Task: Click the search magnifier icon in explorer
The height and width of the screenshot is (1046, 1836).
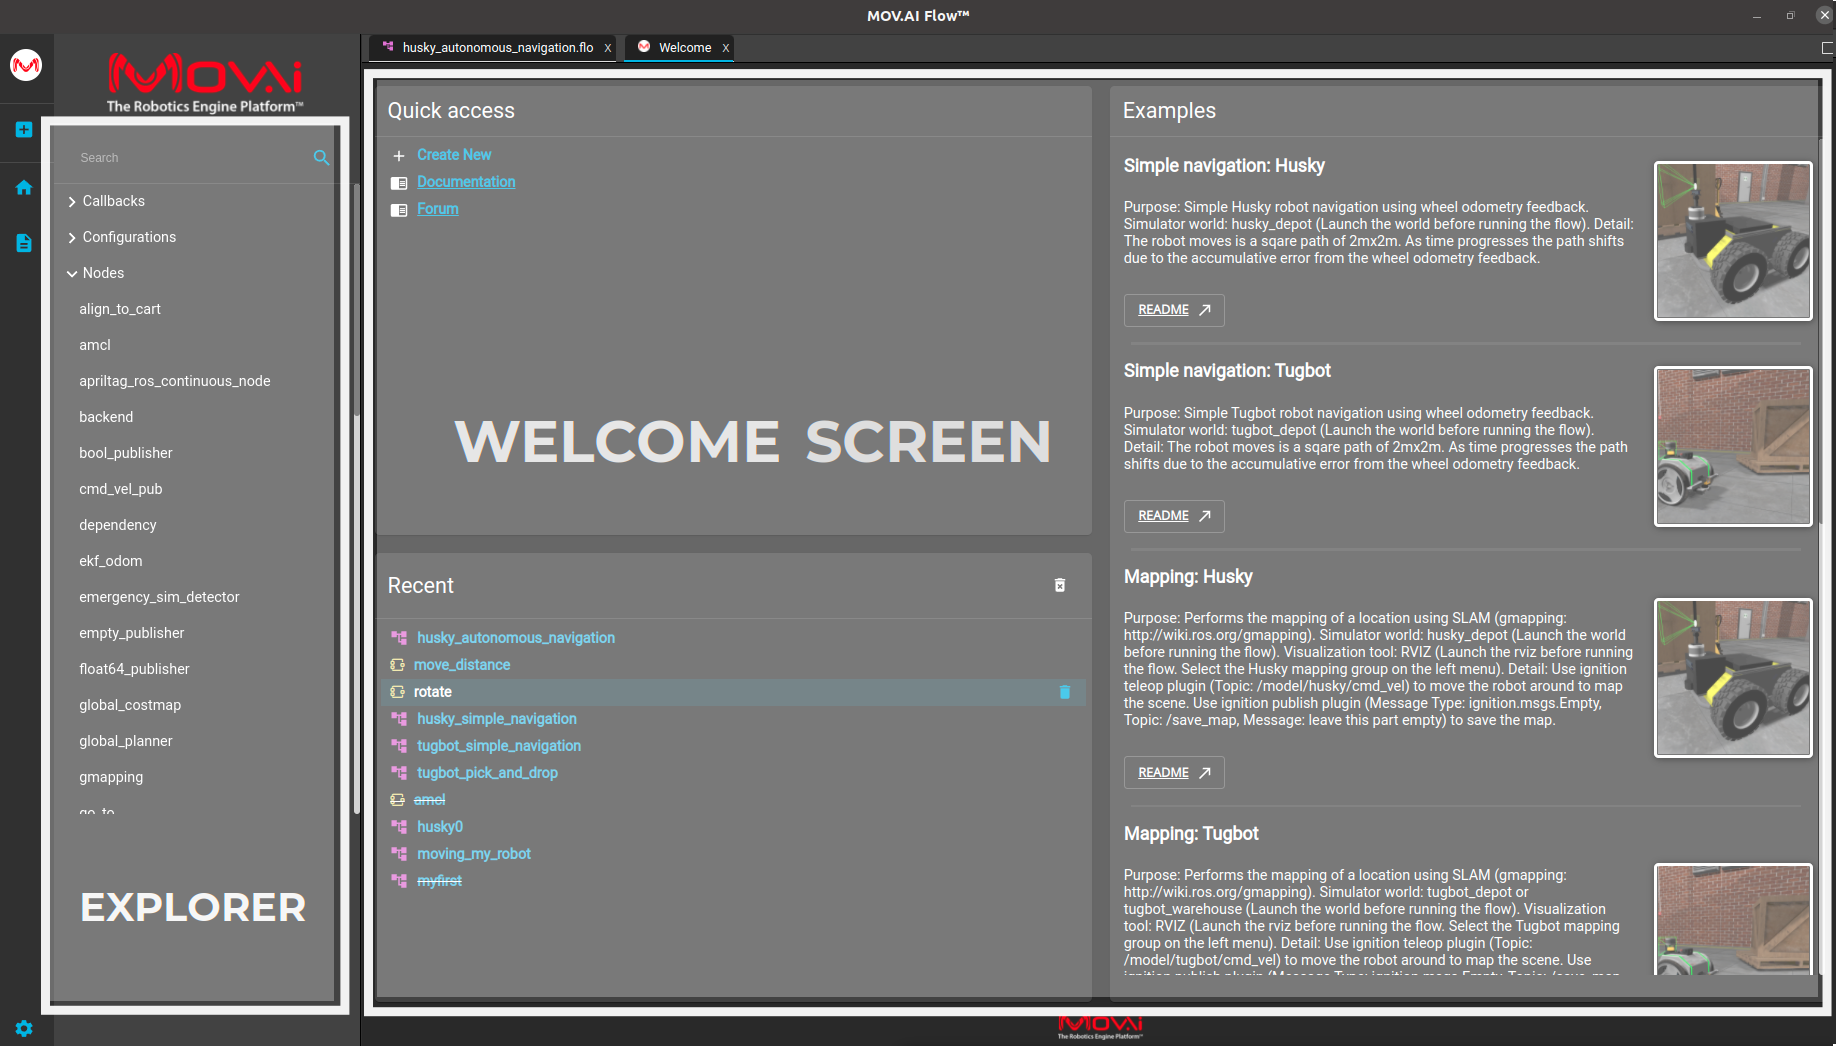Action: coord(321,158)
